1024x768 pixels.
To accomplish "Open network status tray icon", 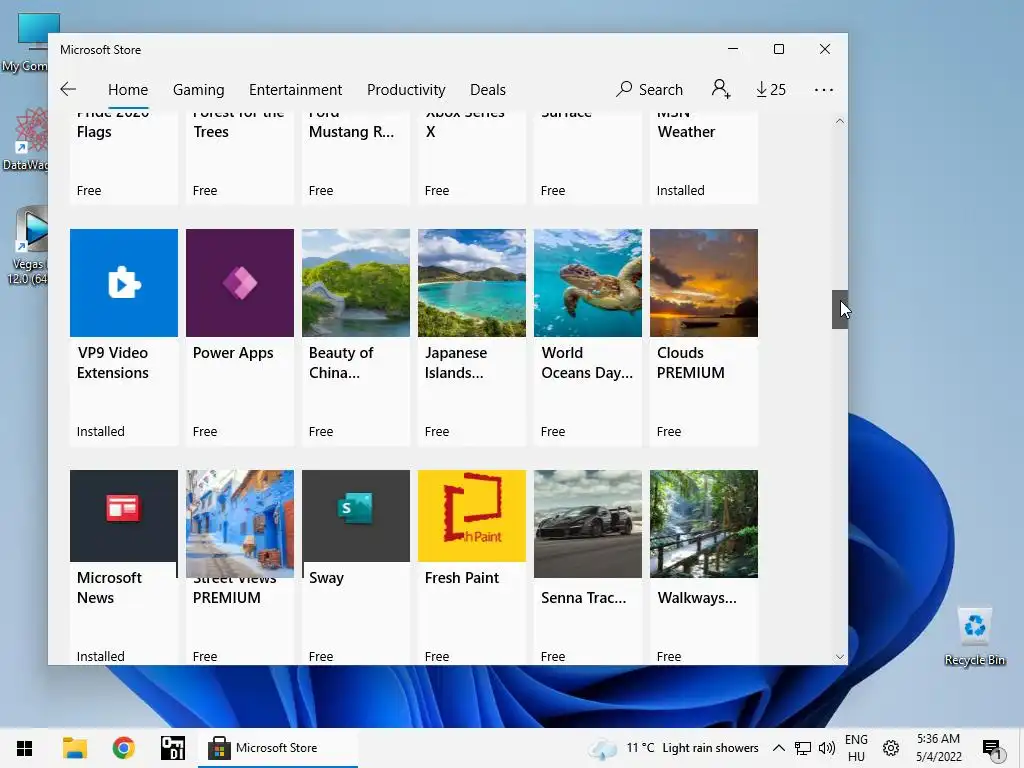I will [803, 748].
